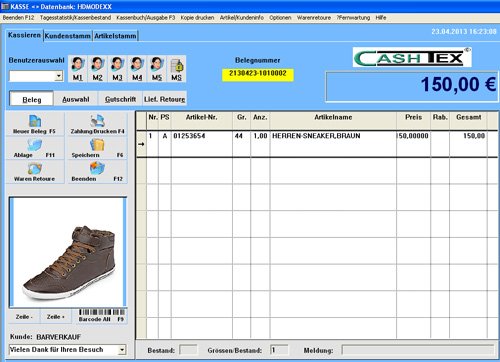Open Benutzerauswahl dropdown
Image resolution: width=500 pixels, height=362 pixels.
[59, 76]
